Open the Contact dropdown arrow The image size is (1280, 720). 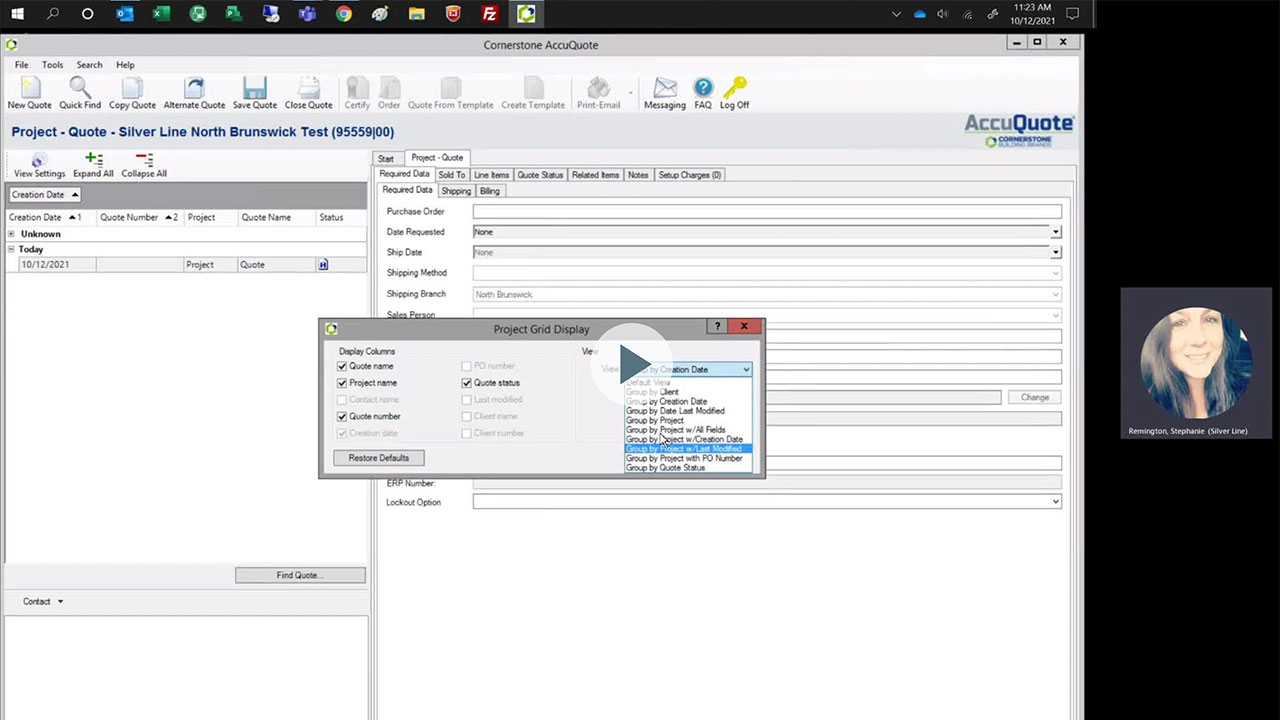[60, 602]
